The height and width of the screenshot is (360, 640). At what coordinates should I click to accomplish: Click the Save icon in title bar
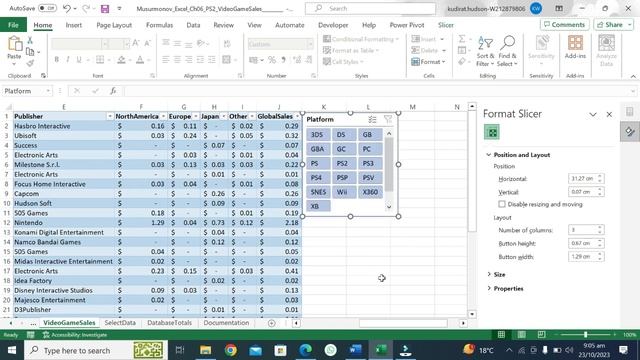point(105,9)
